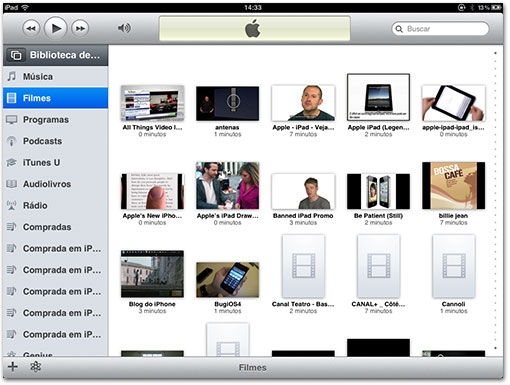Click the TV screen icon beside Programas

point(12,120)
